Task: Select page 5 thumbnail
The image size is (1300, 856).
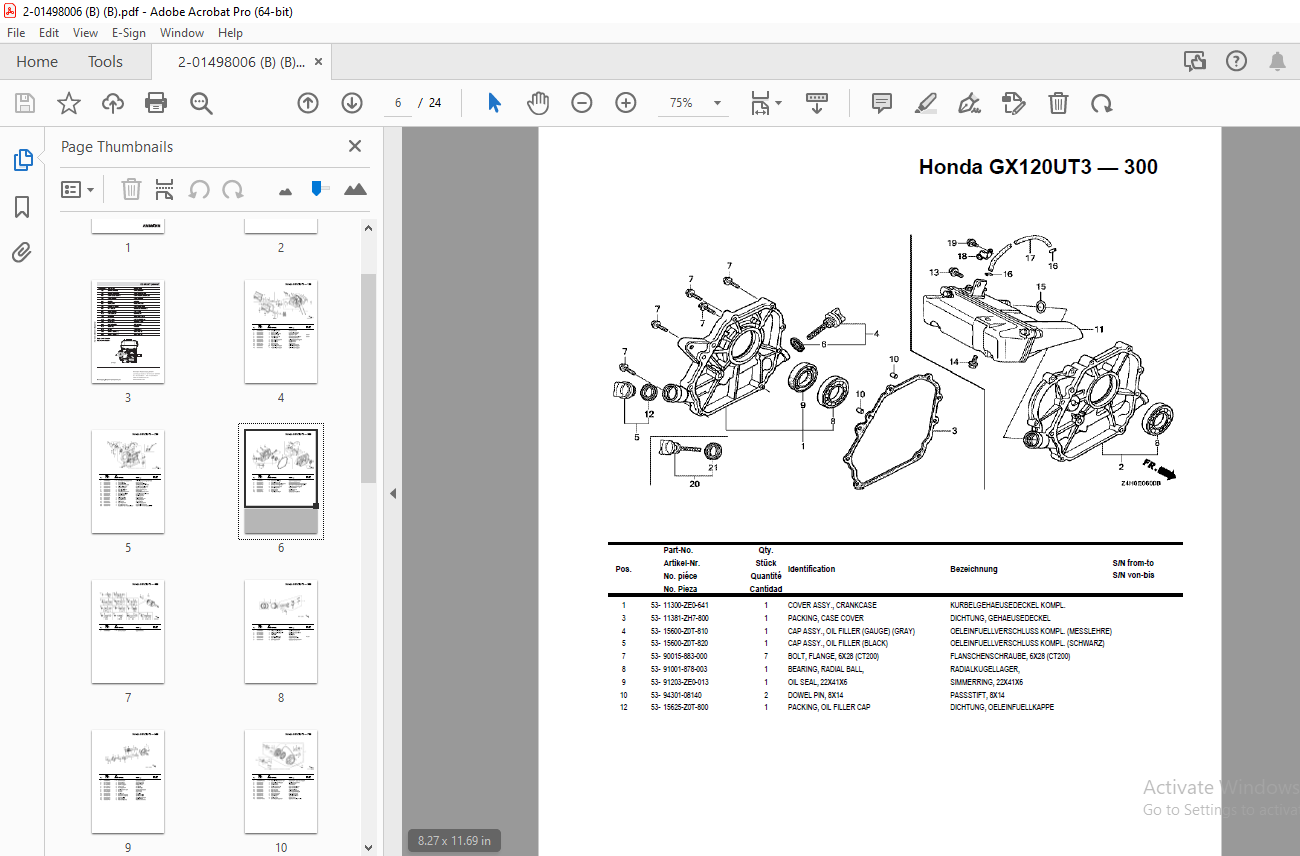Action: tap(128, 482)
